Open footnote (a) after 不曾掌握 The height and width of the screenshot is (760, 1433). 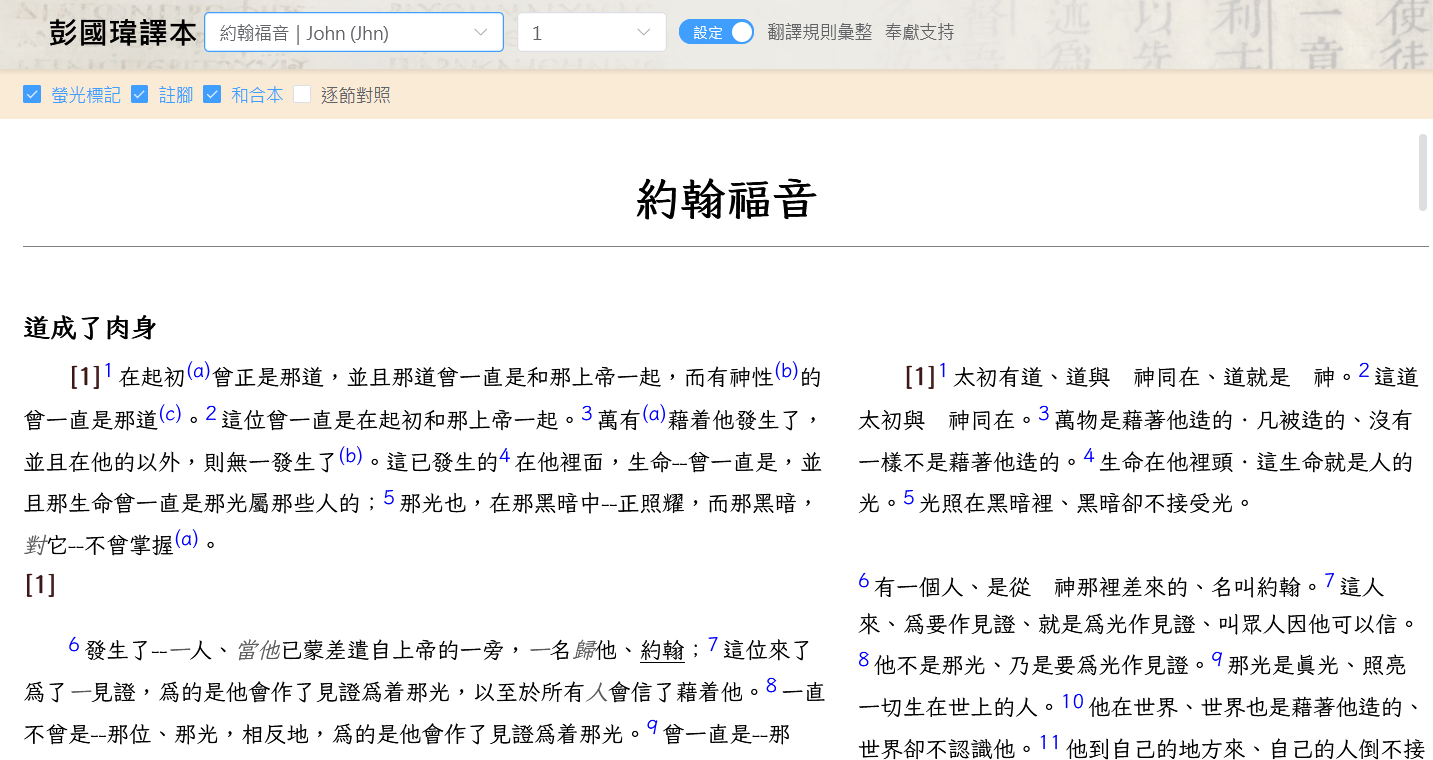(x=187, y=539)
